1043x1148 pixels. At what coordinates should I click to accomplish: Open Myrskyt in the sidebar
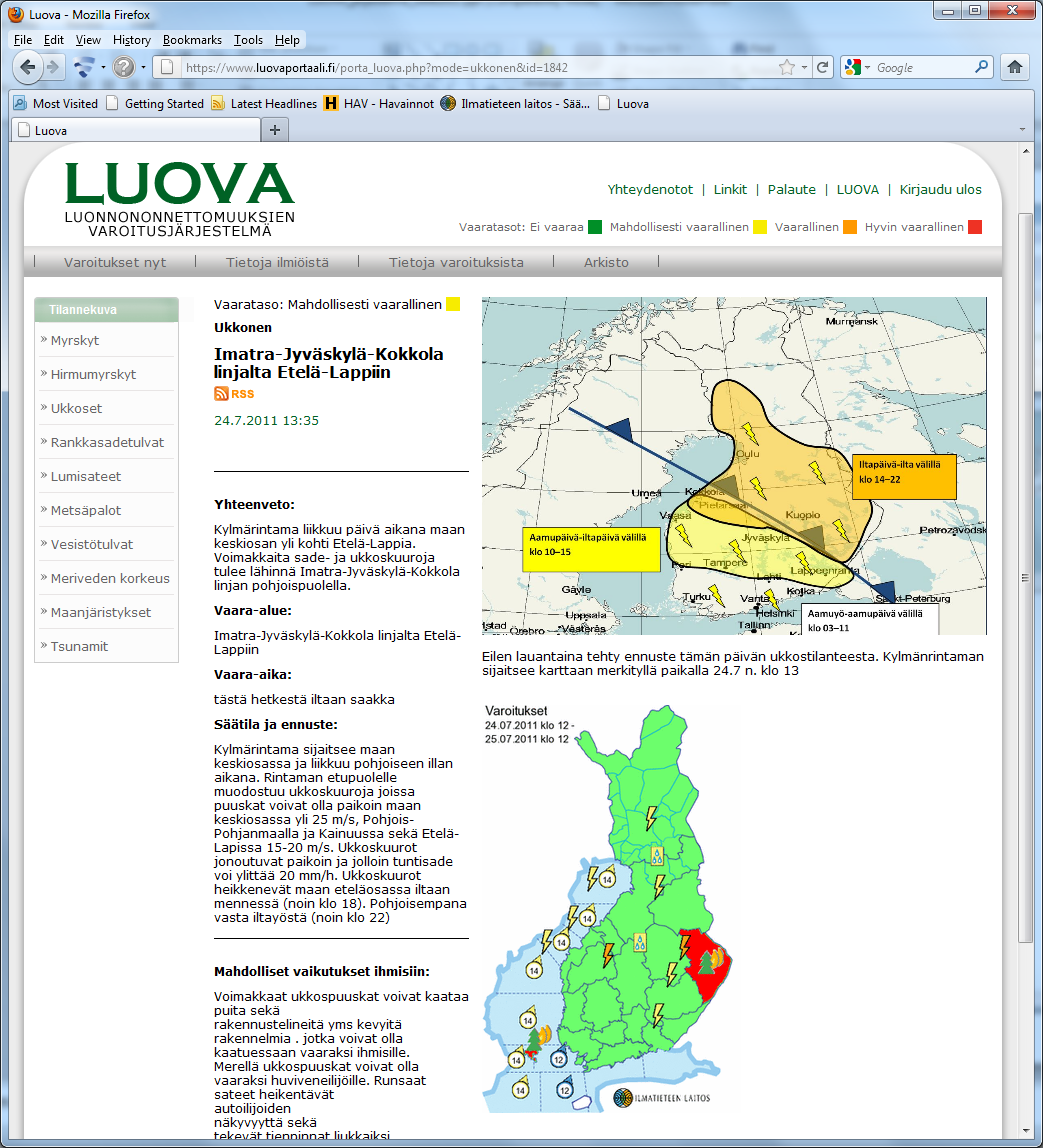point(75,340)
